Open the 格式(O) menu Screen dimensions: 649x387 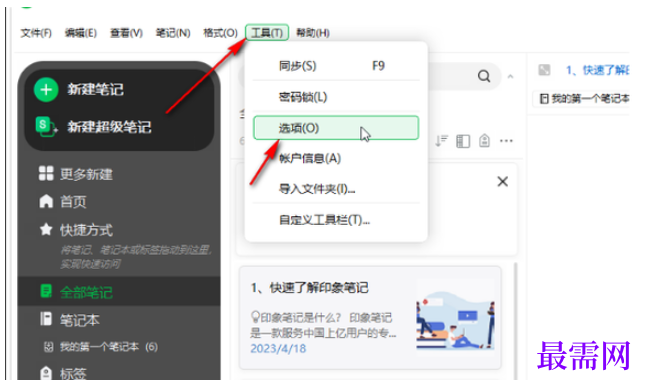click(220, 33)
